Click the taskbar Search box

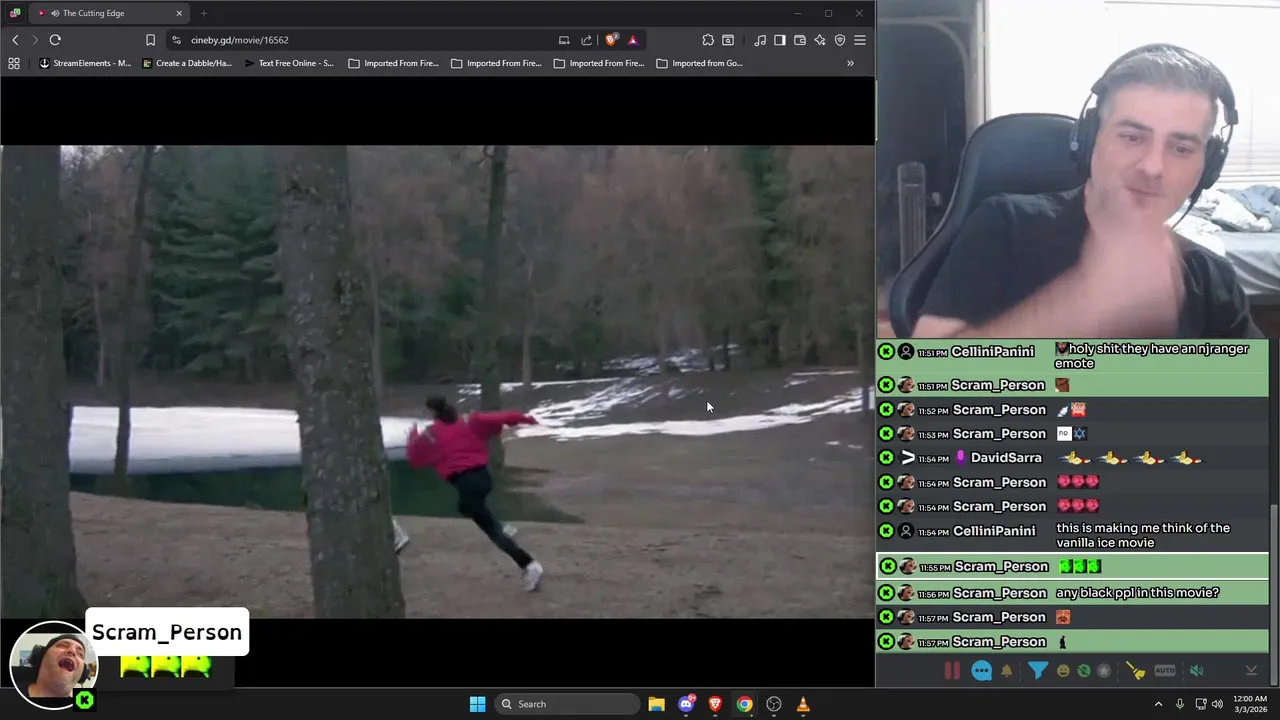(x=567, y=704)
